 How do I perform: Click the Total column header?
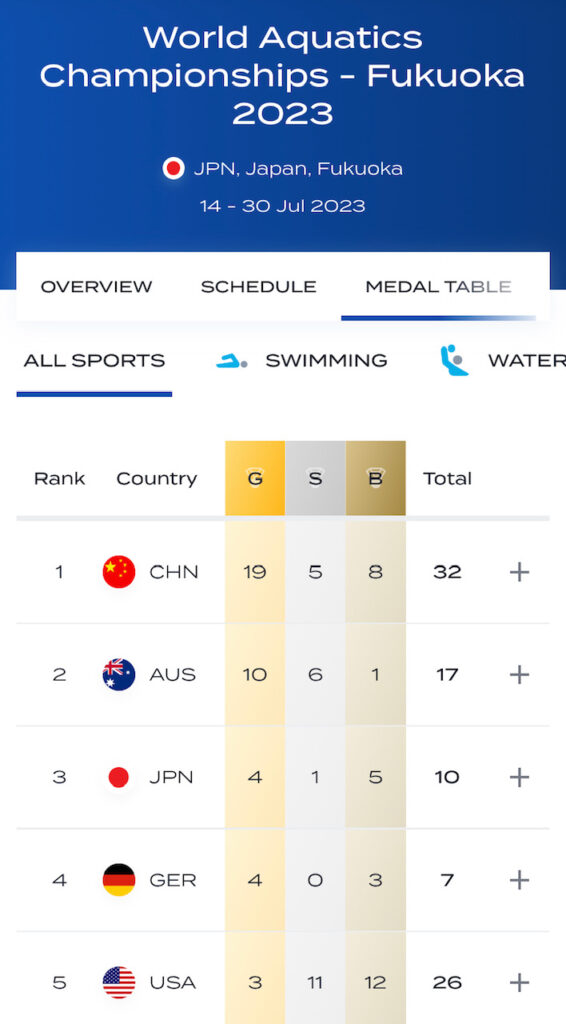click(x=447, y=479)
